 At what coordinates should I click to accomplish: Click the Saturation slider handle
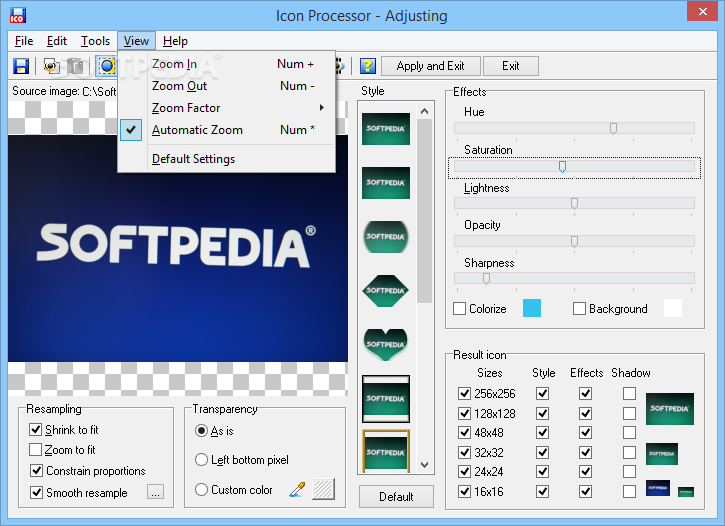[562, 166]
